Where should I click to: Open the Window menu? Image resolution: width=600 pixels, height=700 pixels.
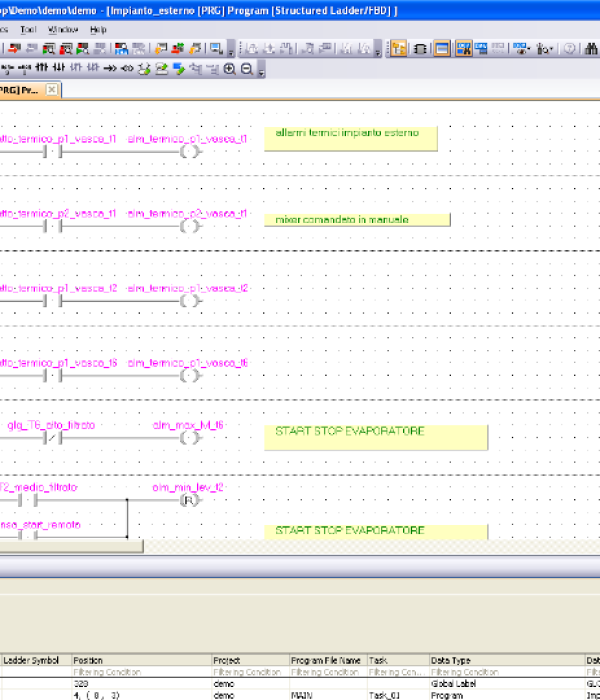pos(62,30)
